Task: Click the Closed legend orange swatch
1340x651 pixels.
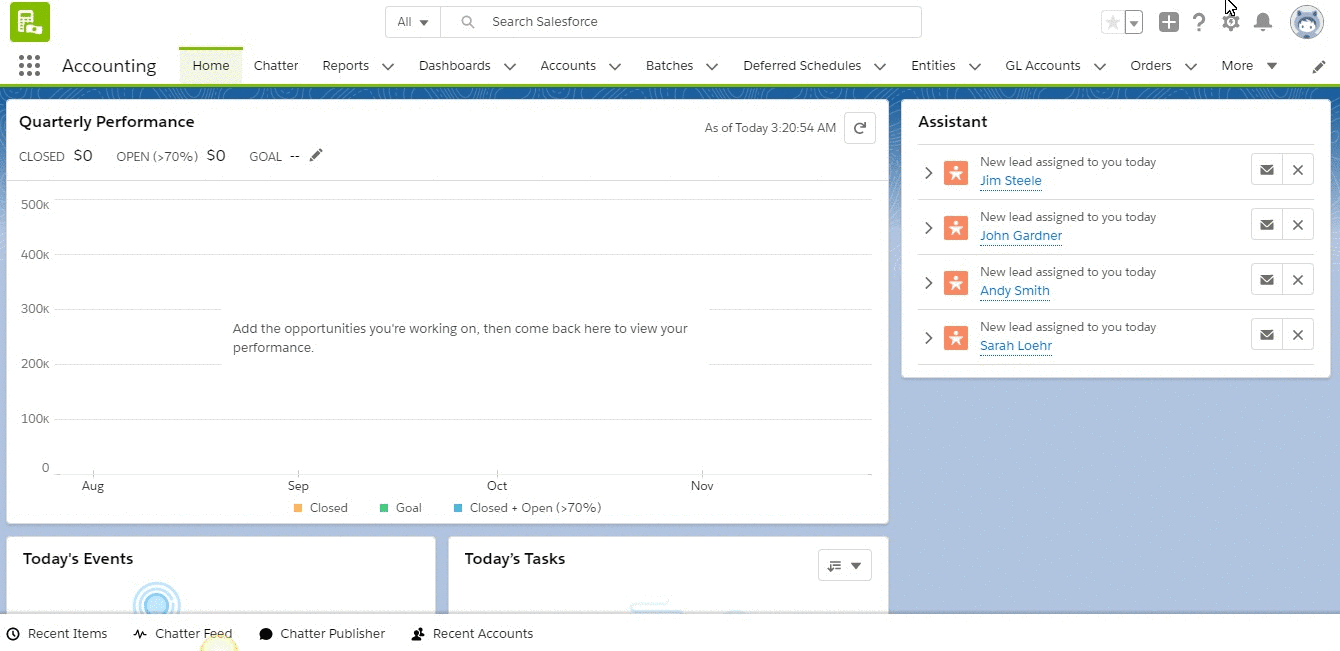Action: pyautogui.click(x=298, y=508)
